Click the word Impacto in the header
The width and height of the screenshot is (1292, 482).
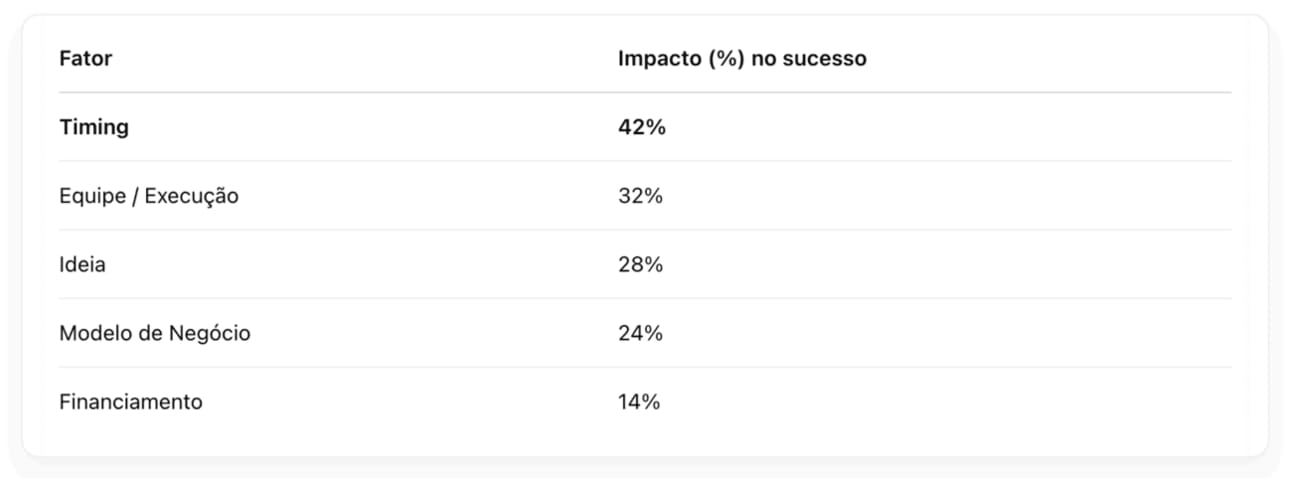pyautogui.click(x=659, y=58)
